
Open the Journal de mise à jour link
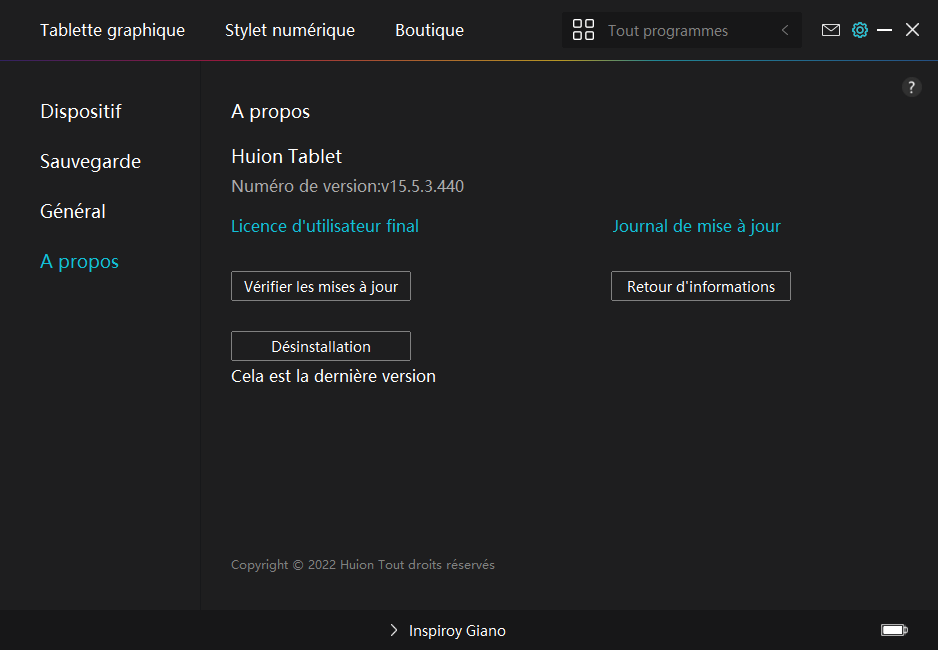[696, 226]
